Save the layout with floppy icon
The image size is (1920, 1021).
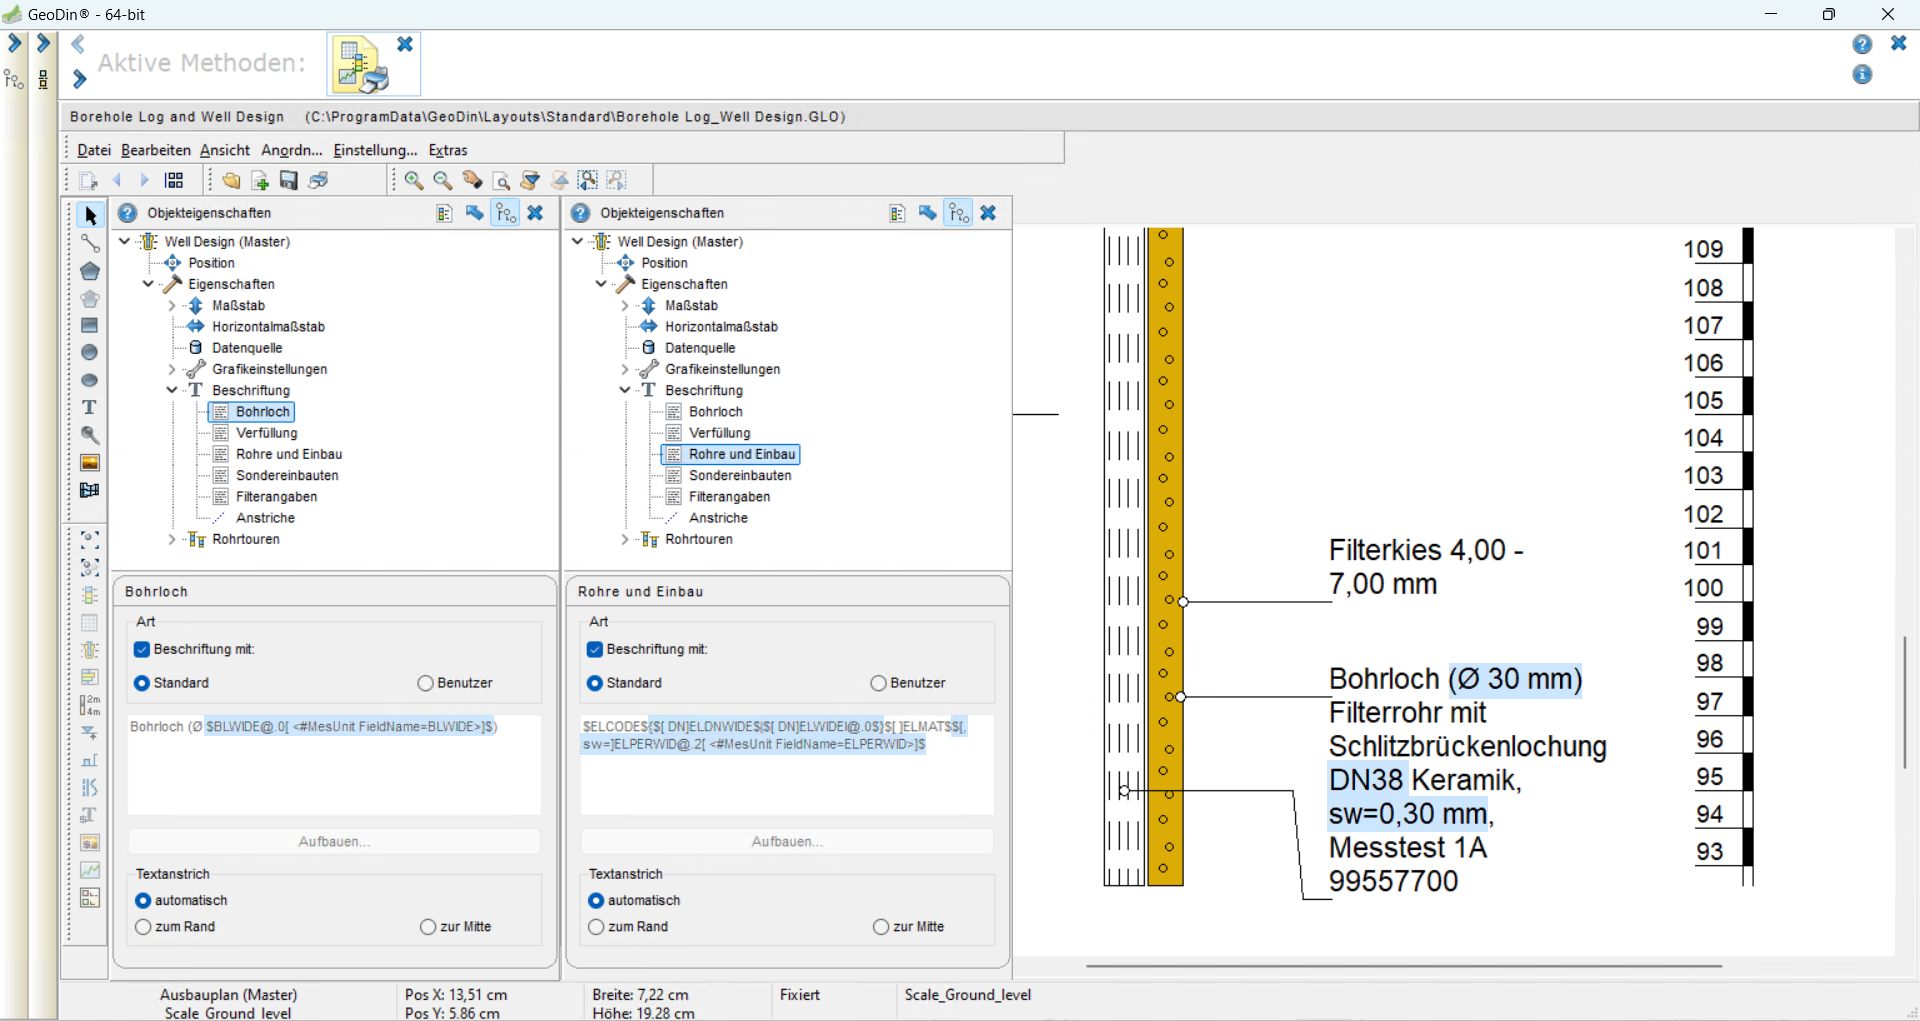click(x=289, y=180)
